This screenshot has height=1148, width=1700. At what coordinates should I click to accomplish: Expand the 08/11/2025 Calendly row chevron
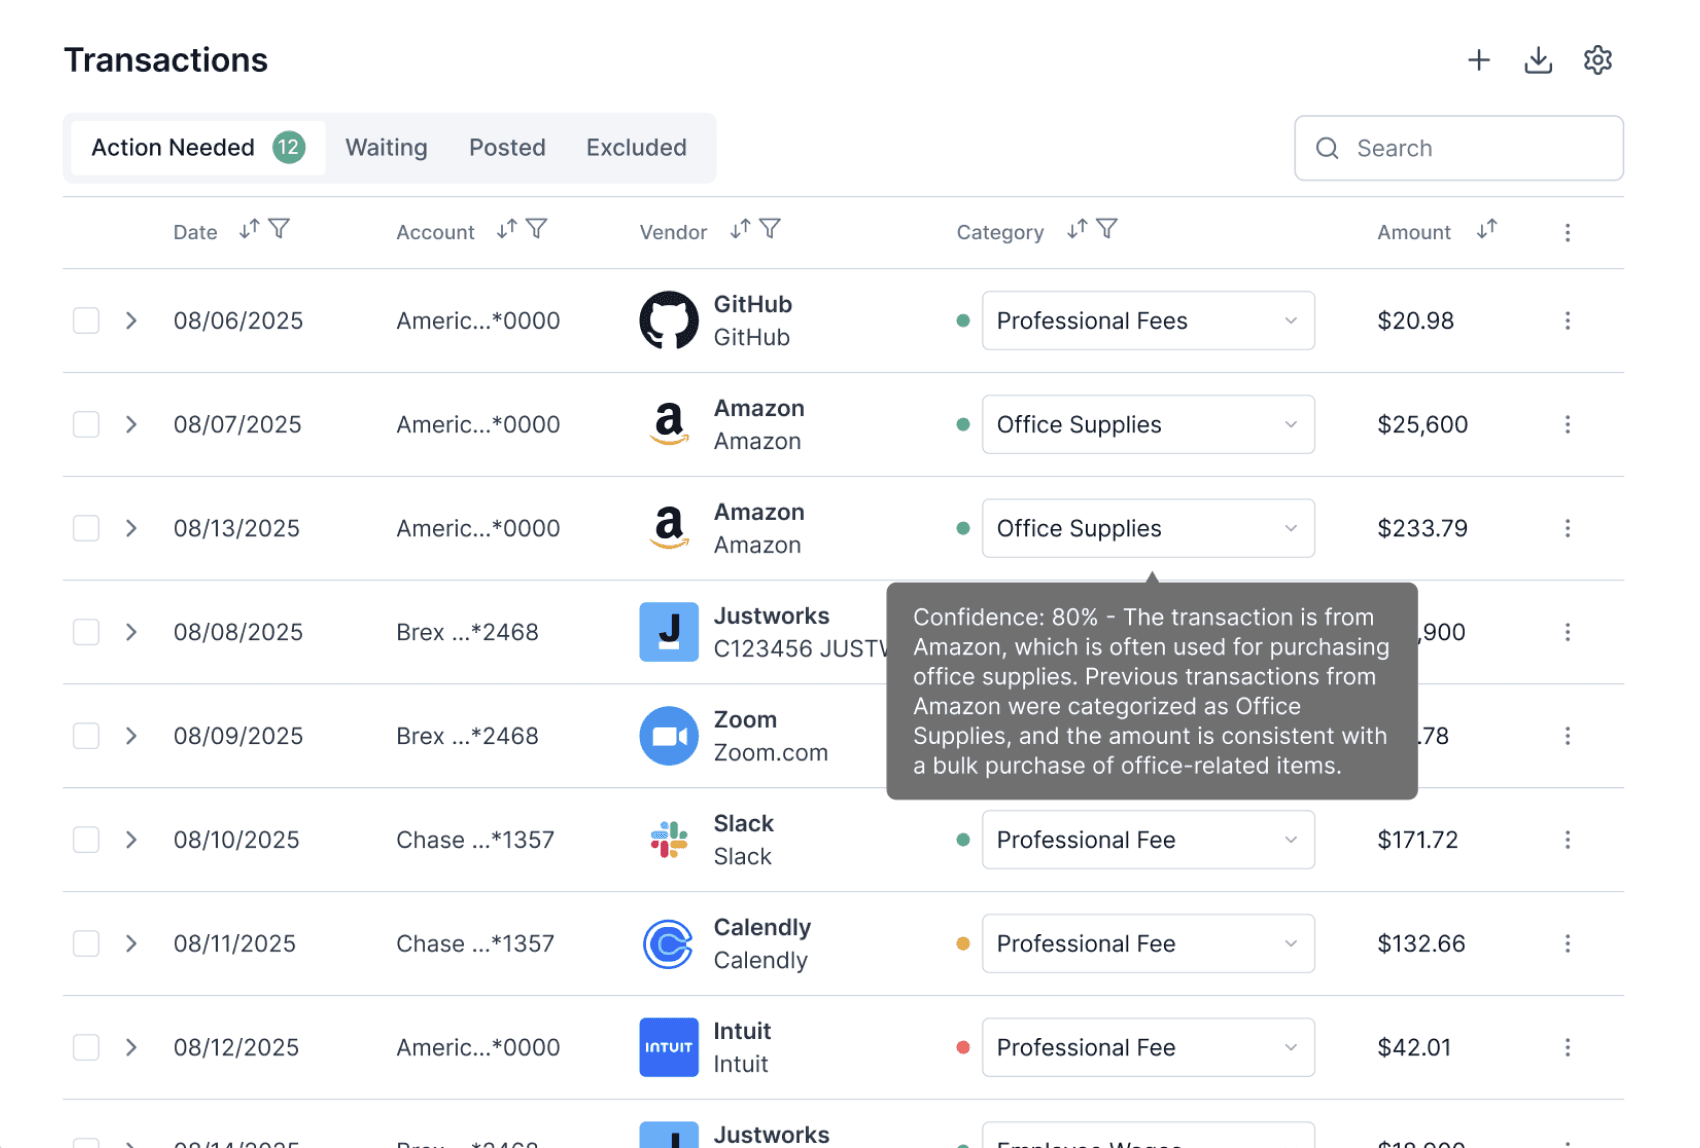(x=131, y=944)
